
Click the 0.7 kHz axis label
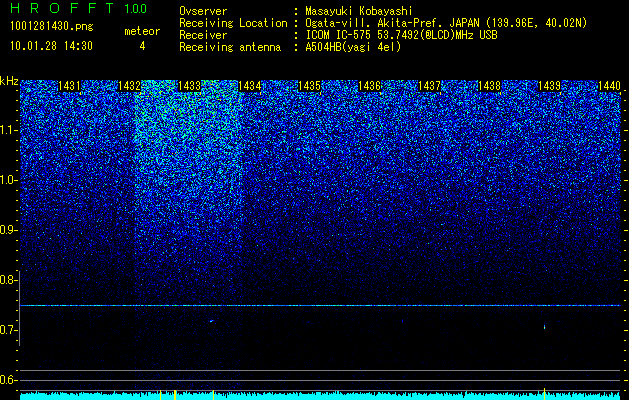coord(8,330)
